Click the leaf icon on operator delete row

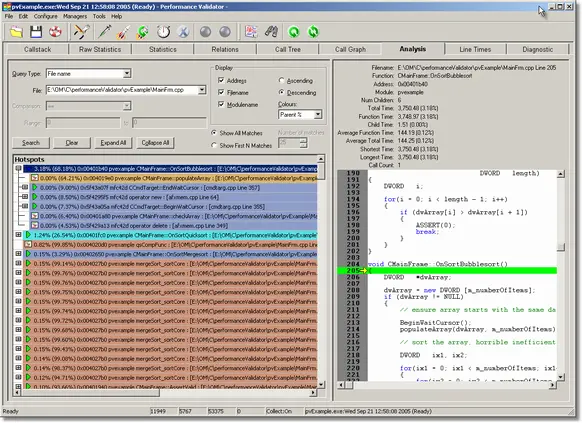(x=35, y=225)
